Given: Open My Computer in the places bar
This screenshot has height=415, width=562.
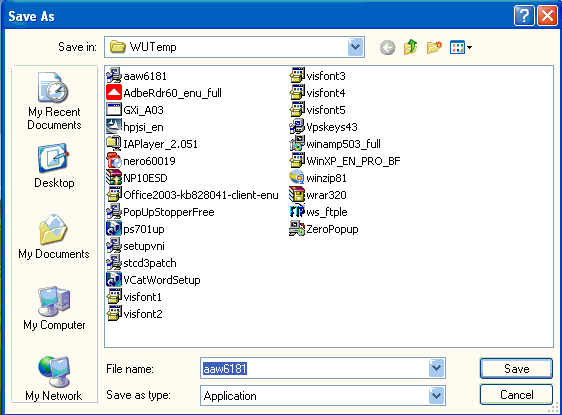Looking at the screenshot, I should 54,308.
